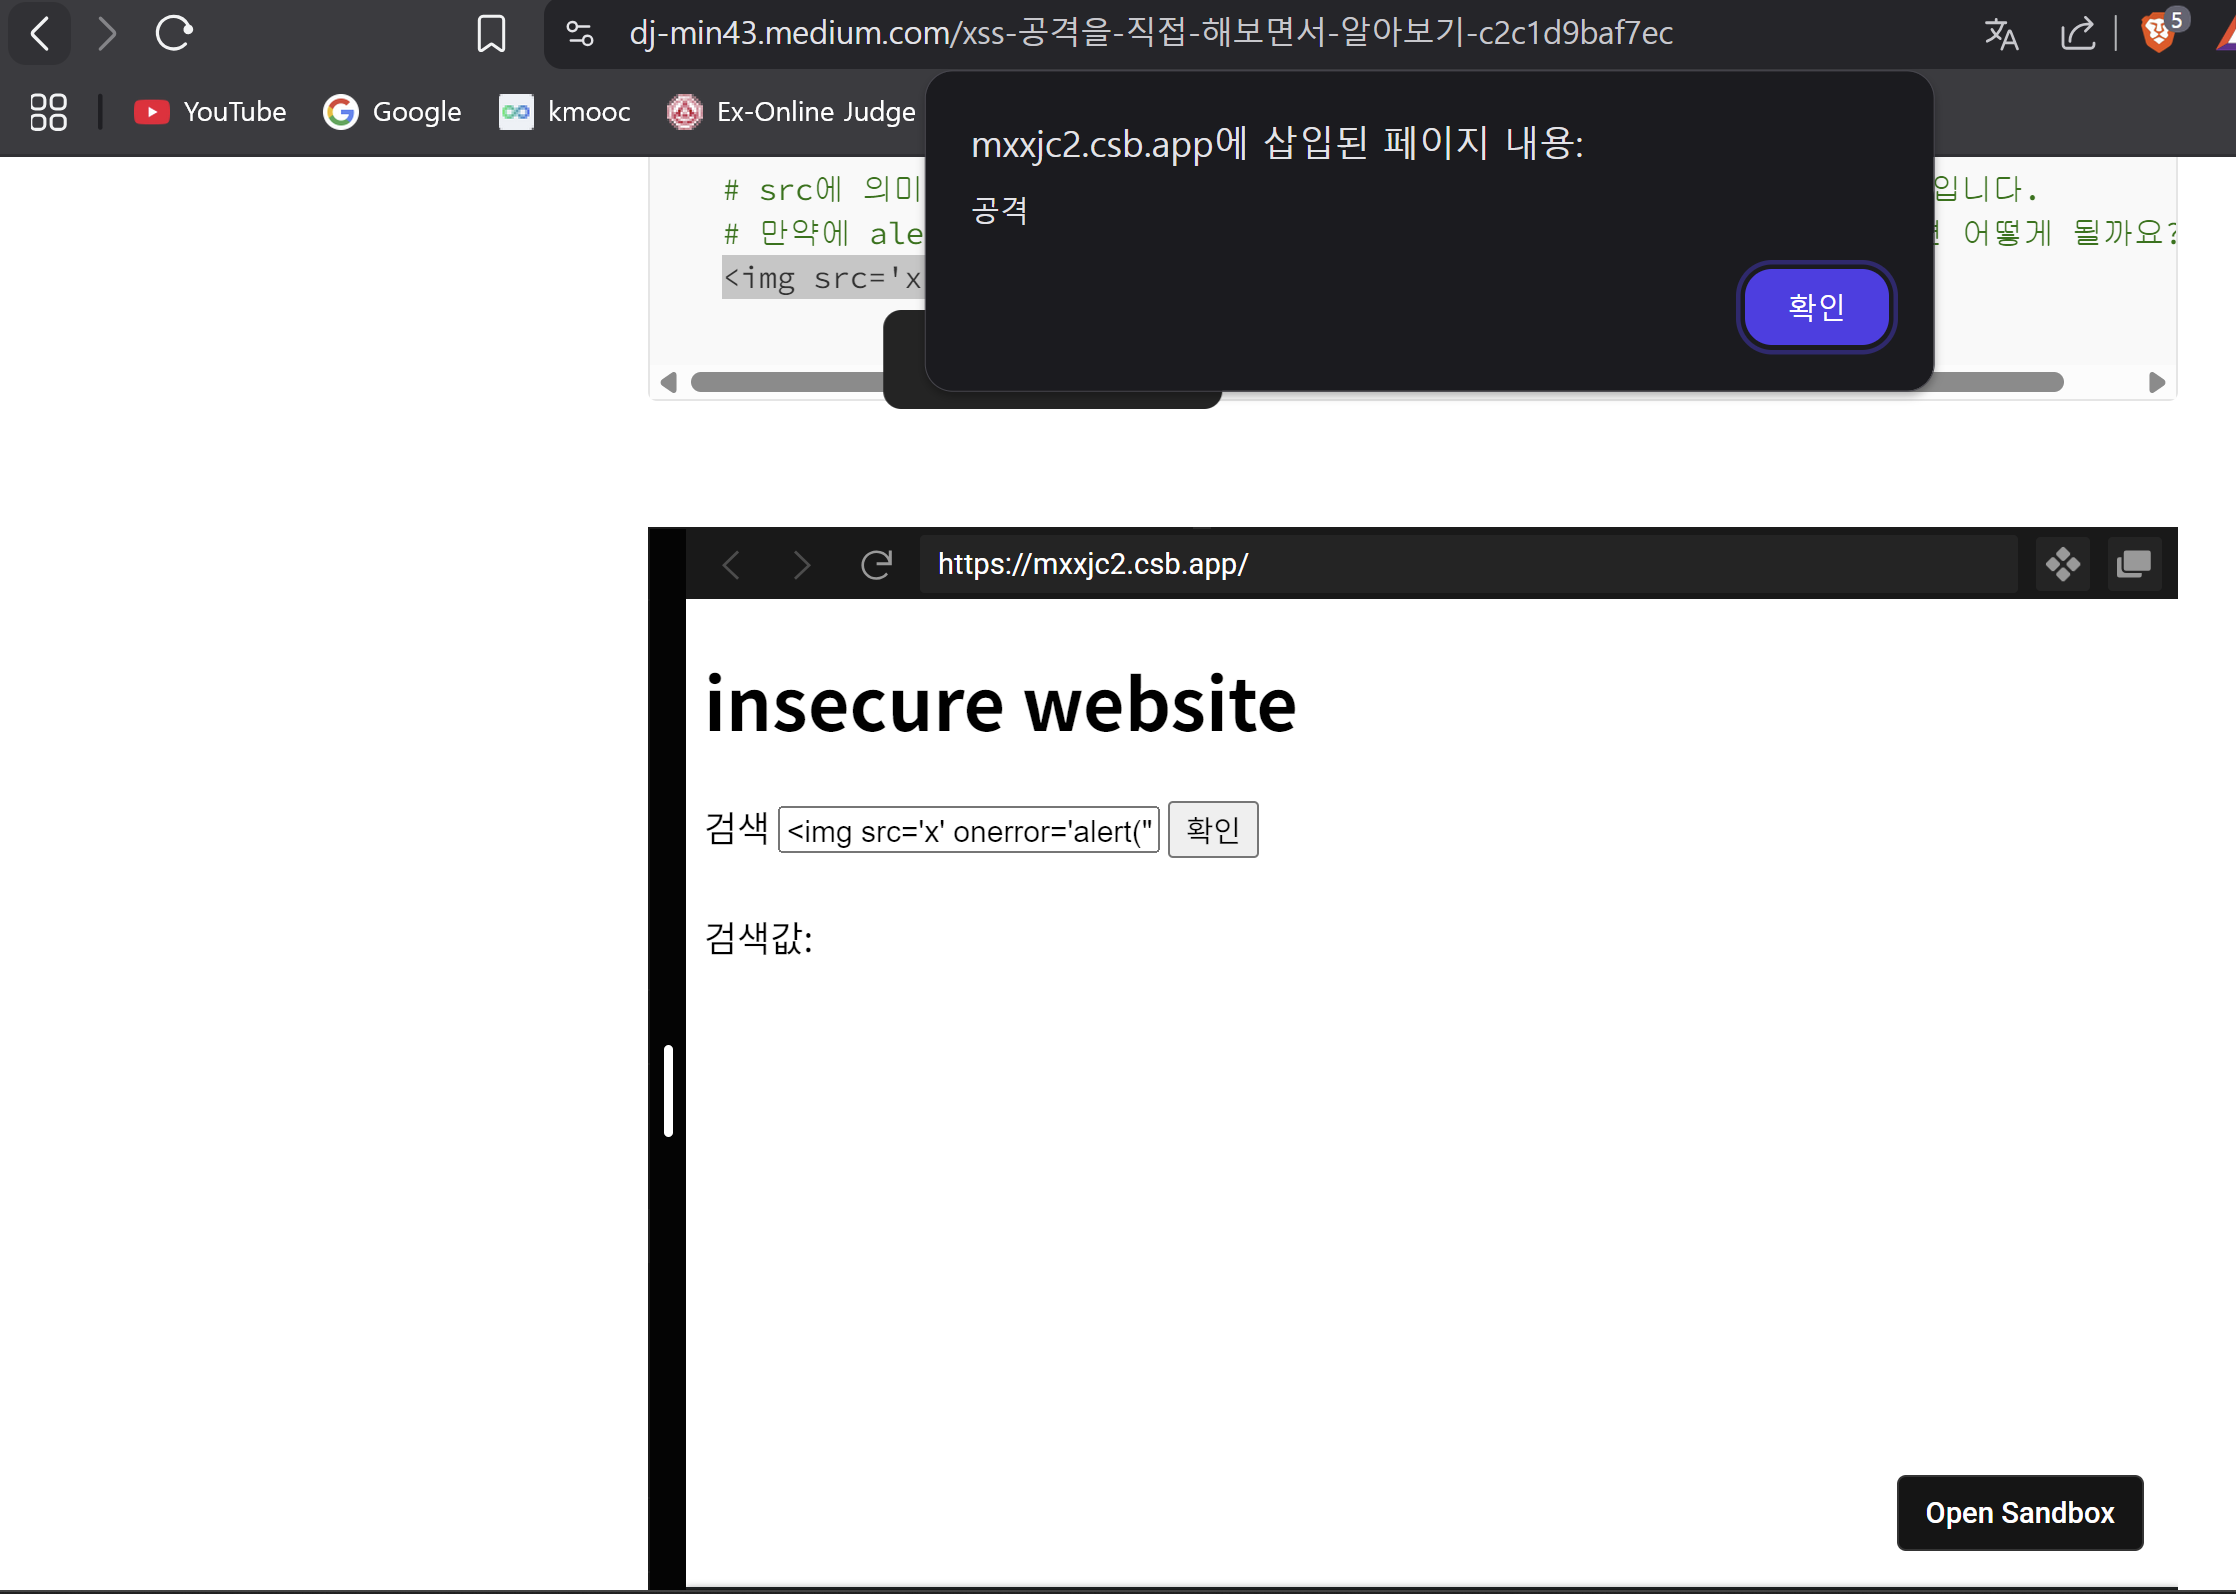Open the apps grid icon in bookmarks bar
2236x1594 pixels.
(48, 111)
